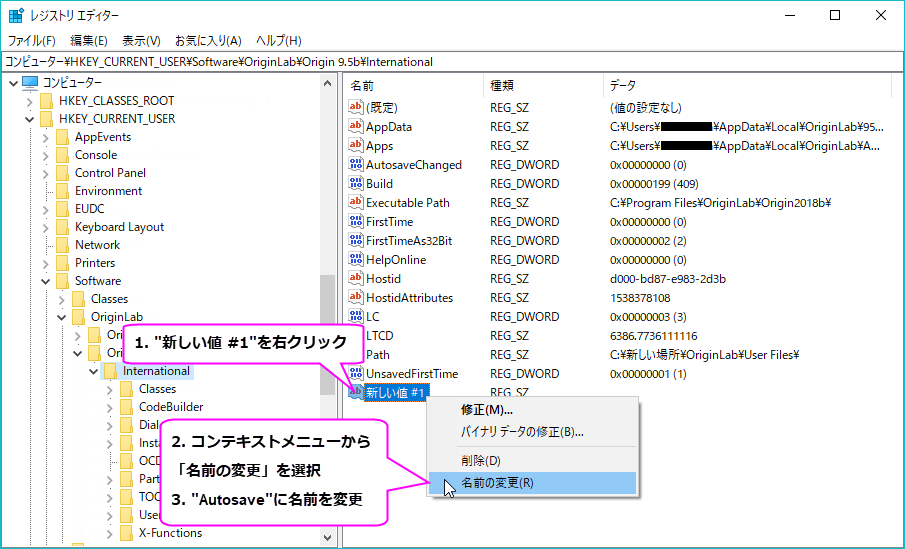The image size is (905, 549).
Task: Click the string icon next to Hostid
Action: 356,279
